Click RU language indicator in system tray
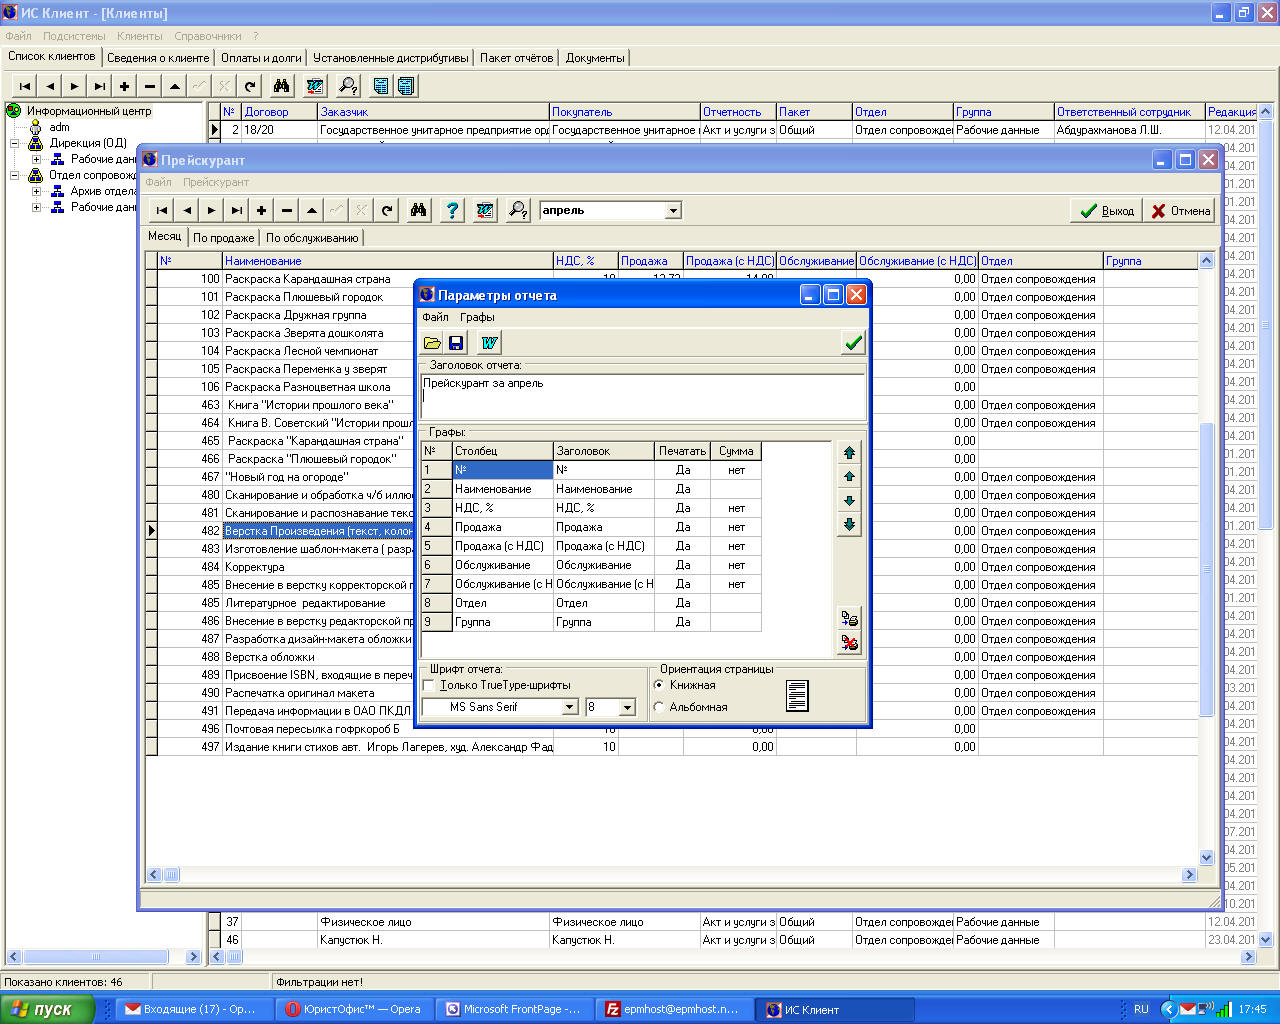The height and width of the screenshot is (1024, 1280). point(1141,1009)
